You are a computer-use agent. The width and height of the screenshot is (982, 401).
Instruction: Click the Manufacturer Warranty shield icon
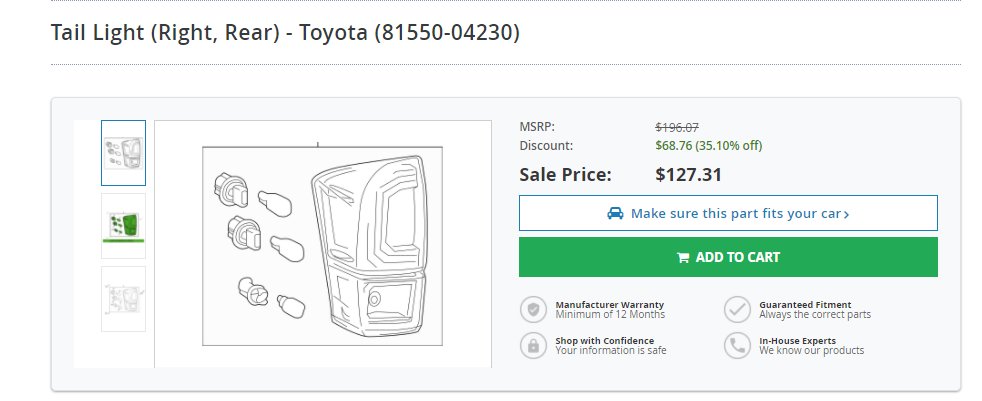coord(533,310)
